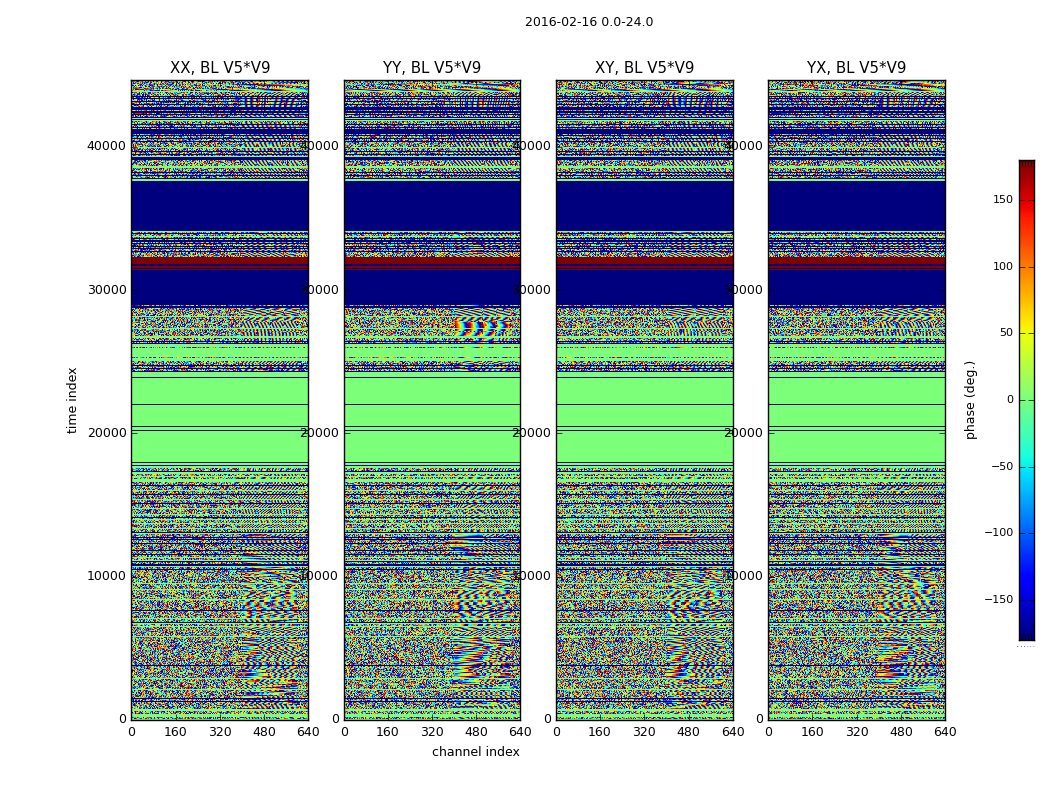Click the phase (deg.) colorbar label
Viewport: 1050px width, 800px height.
[x=970, y=400]
